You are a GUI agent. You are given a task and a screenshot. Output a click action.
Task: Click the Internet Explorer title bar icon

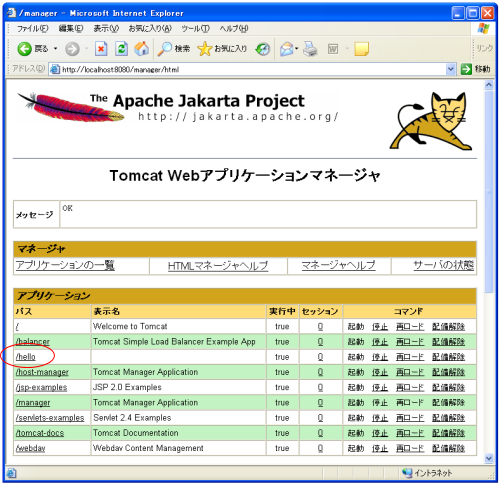pos(11,13)
